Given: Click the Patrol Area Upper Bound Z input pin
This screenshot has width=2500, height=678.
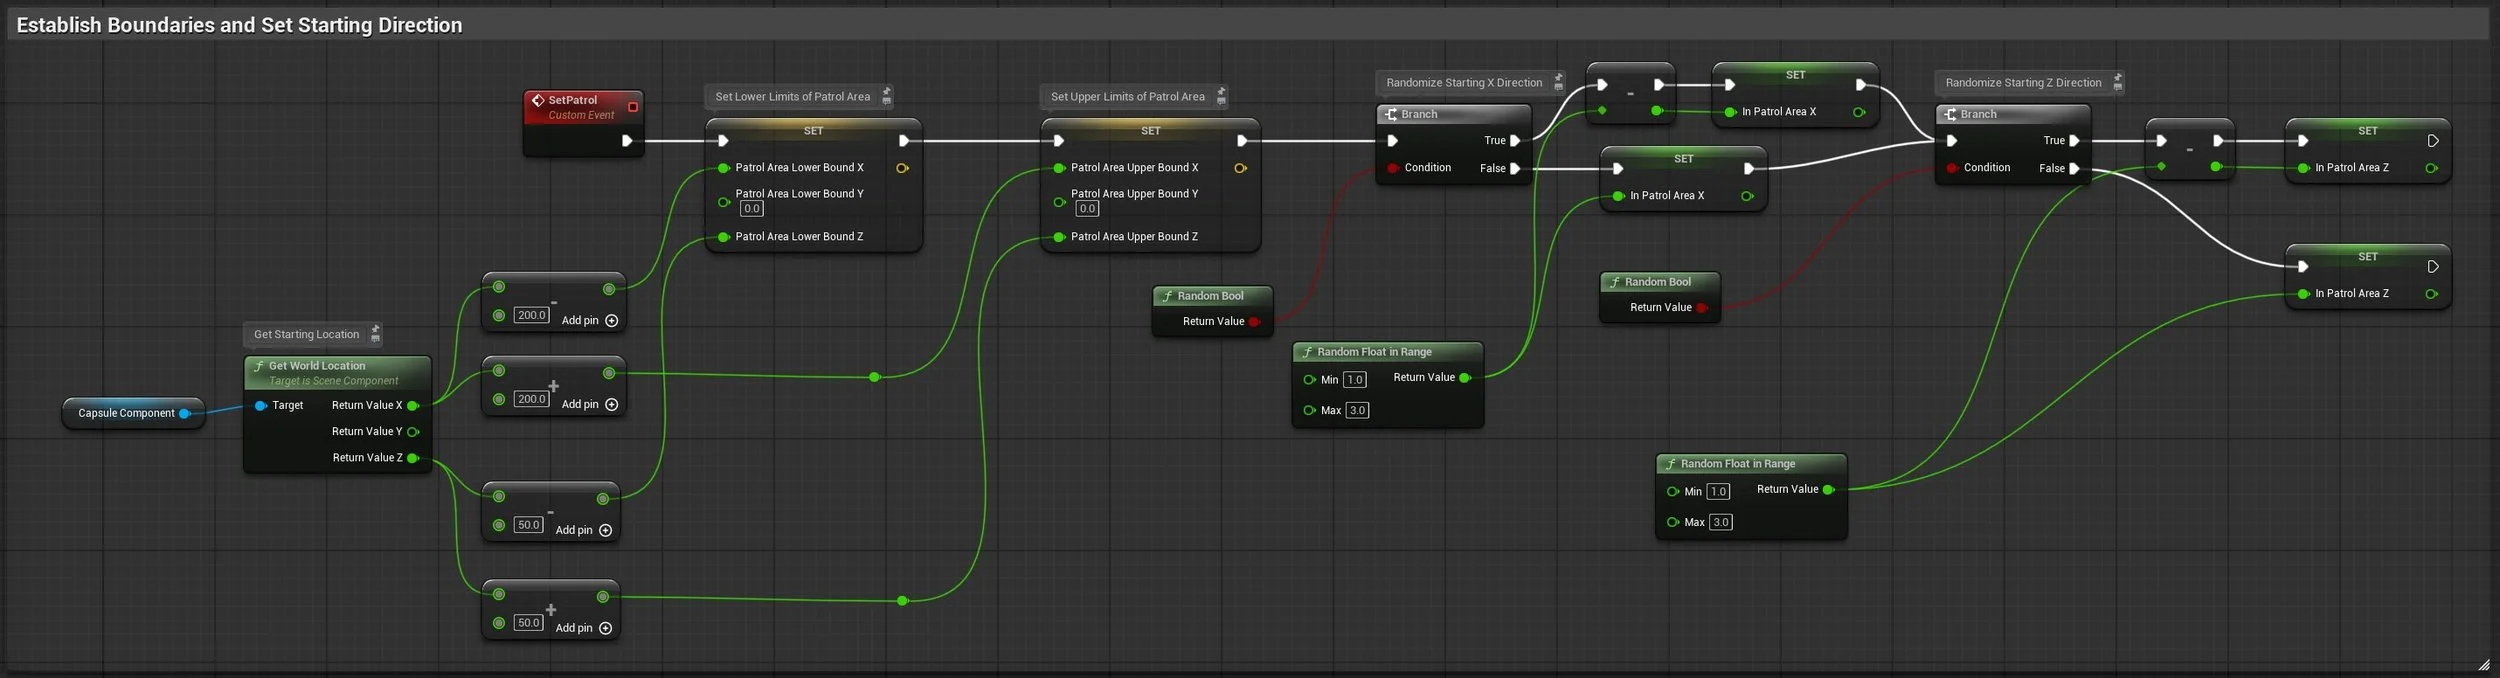Looking at the screenshot, I should pyautogui.click(x=1059, y=237).
